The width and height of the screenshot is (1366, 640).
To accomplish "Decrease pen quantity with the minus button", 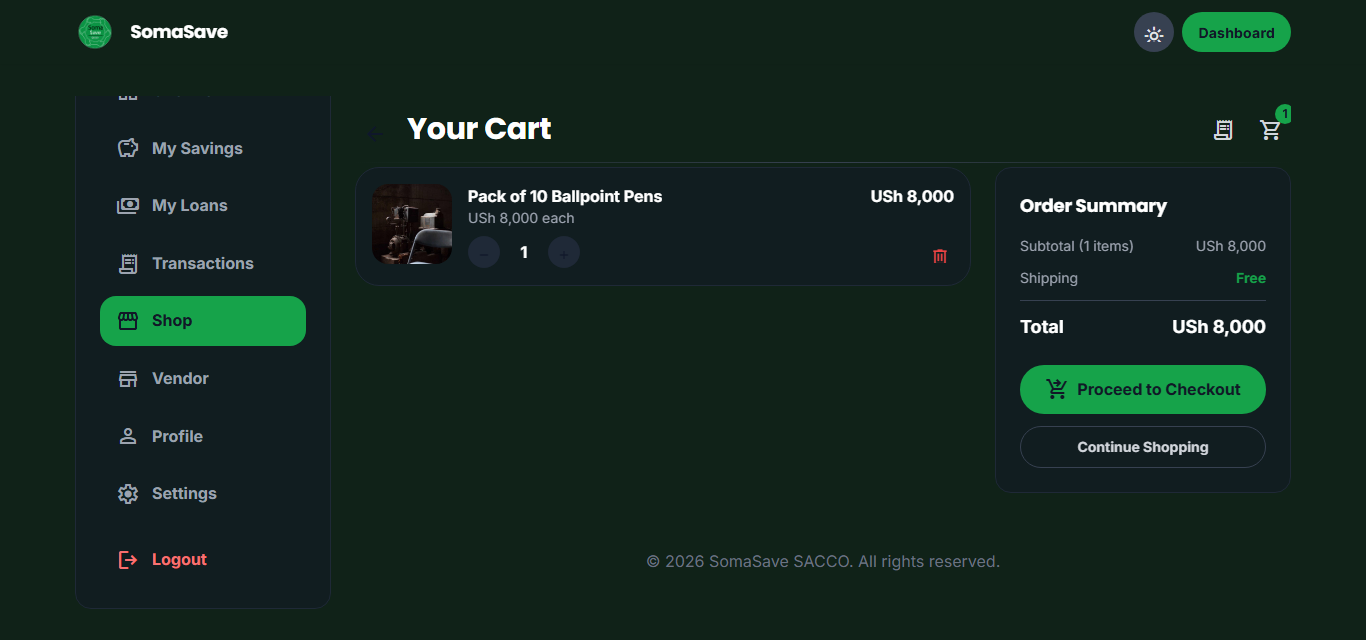I will 483,252.
